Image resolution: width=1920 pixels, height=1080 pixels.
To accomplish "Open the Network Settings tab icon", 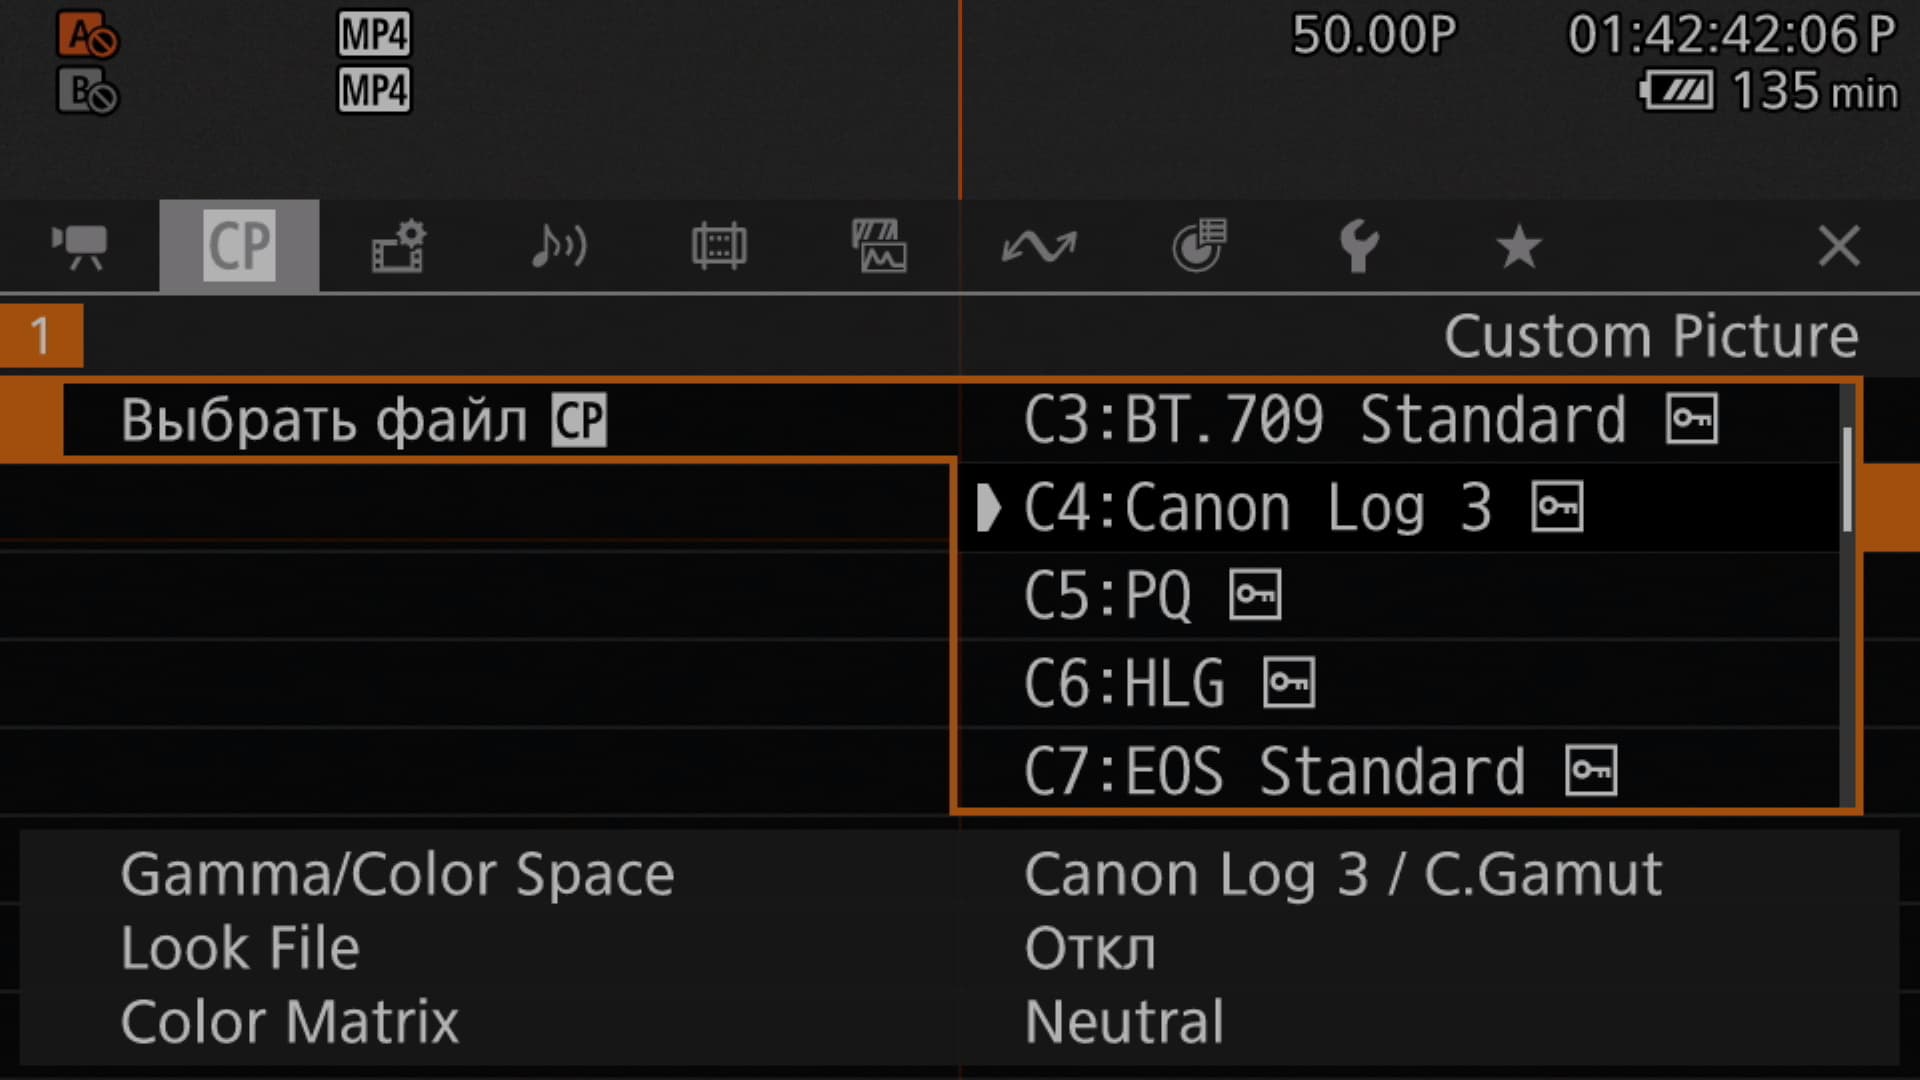I will click(1039, 246).
